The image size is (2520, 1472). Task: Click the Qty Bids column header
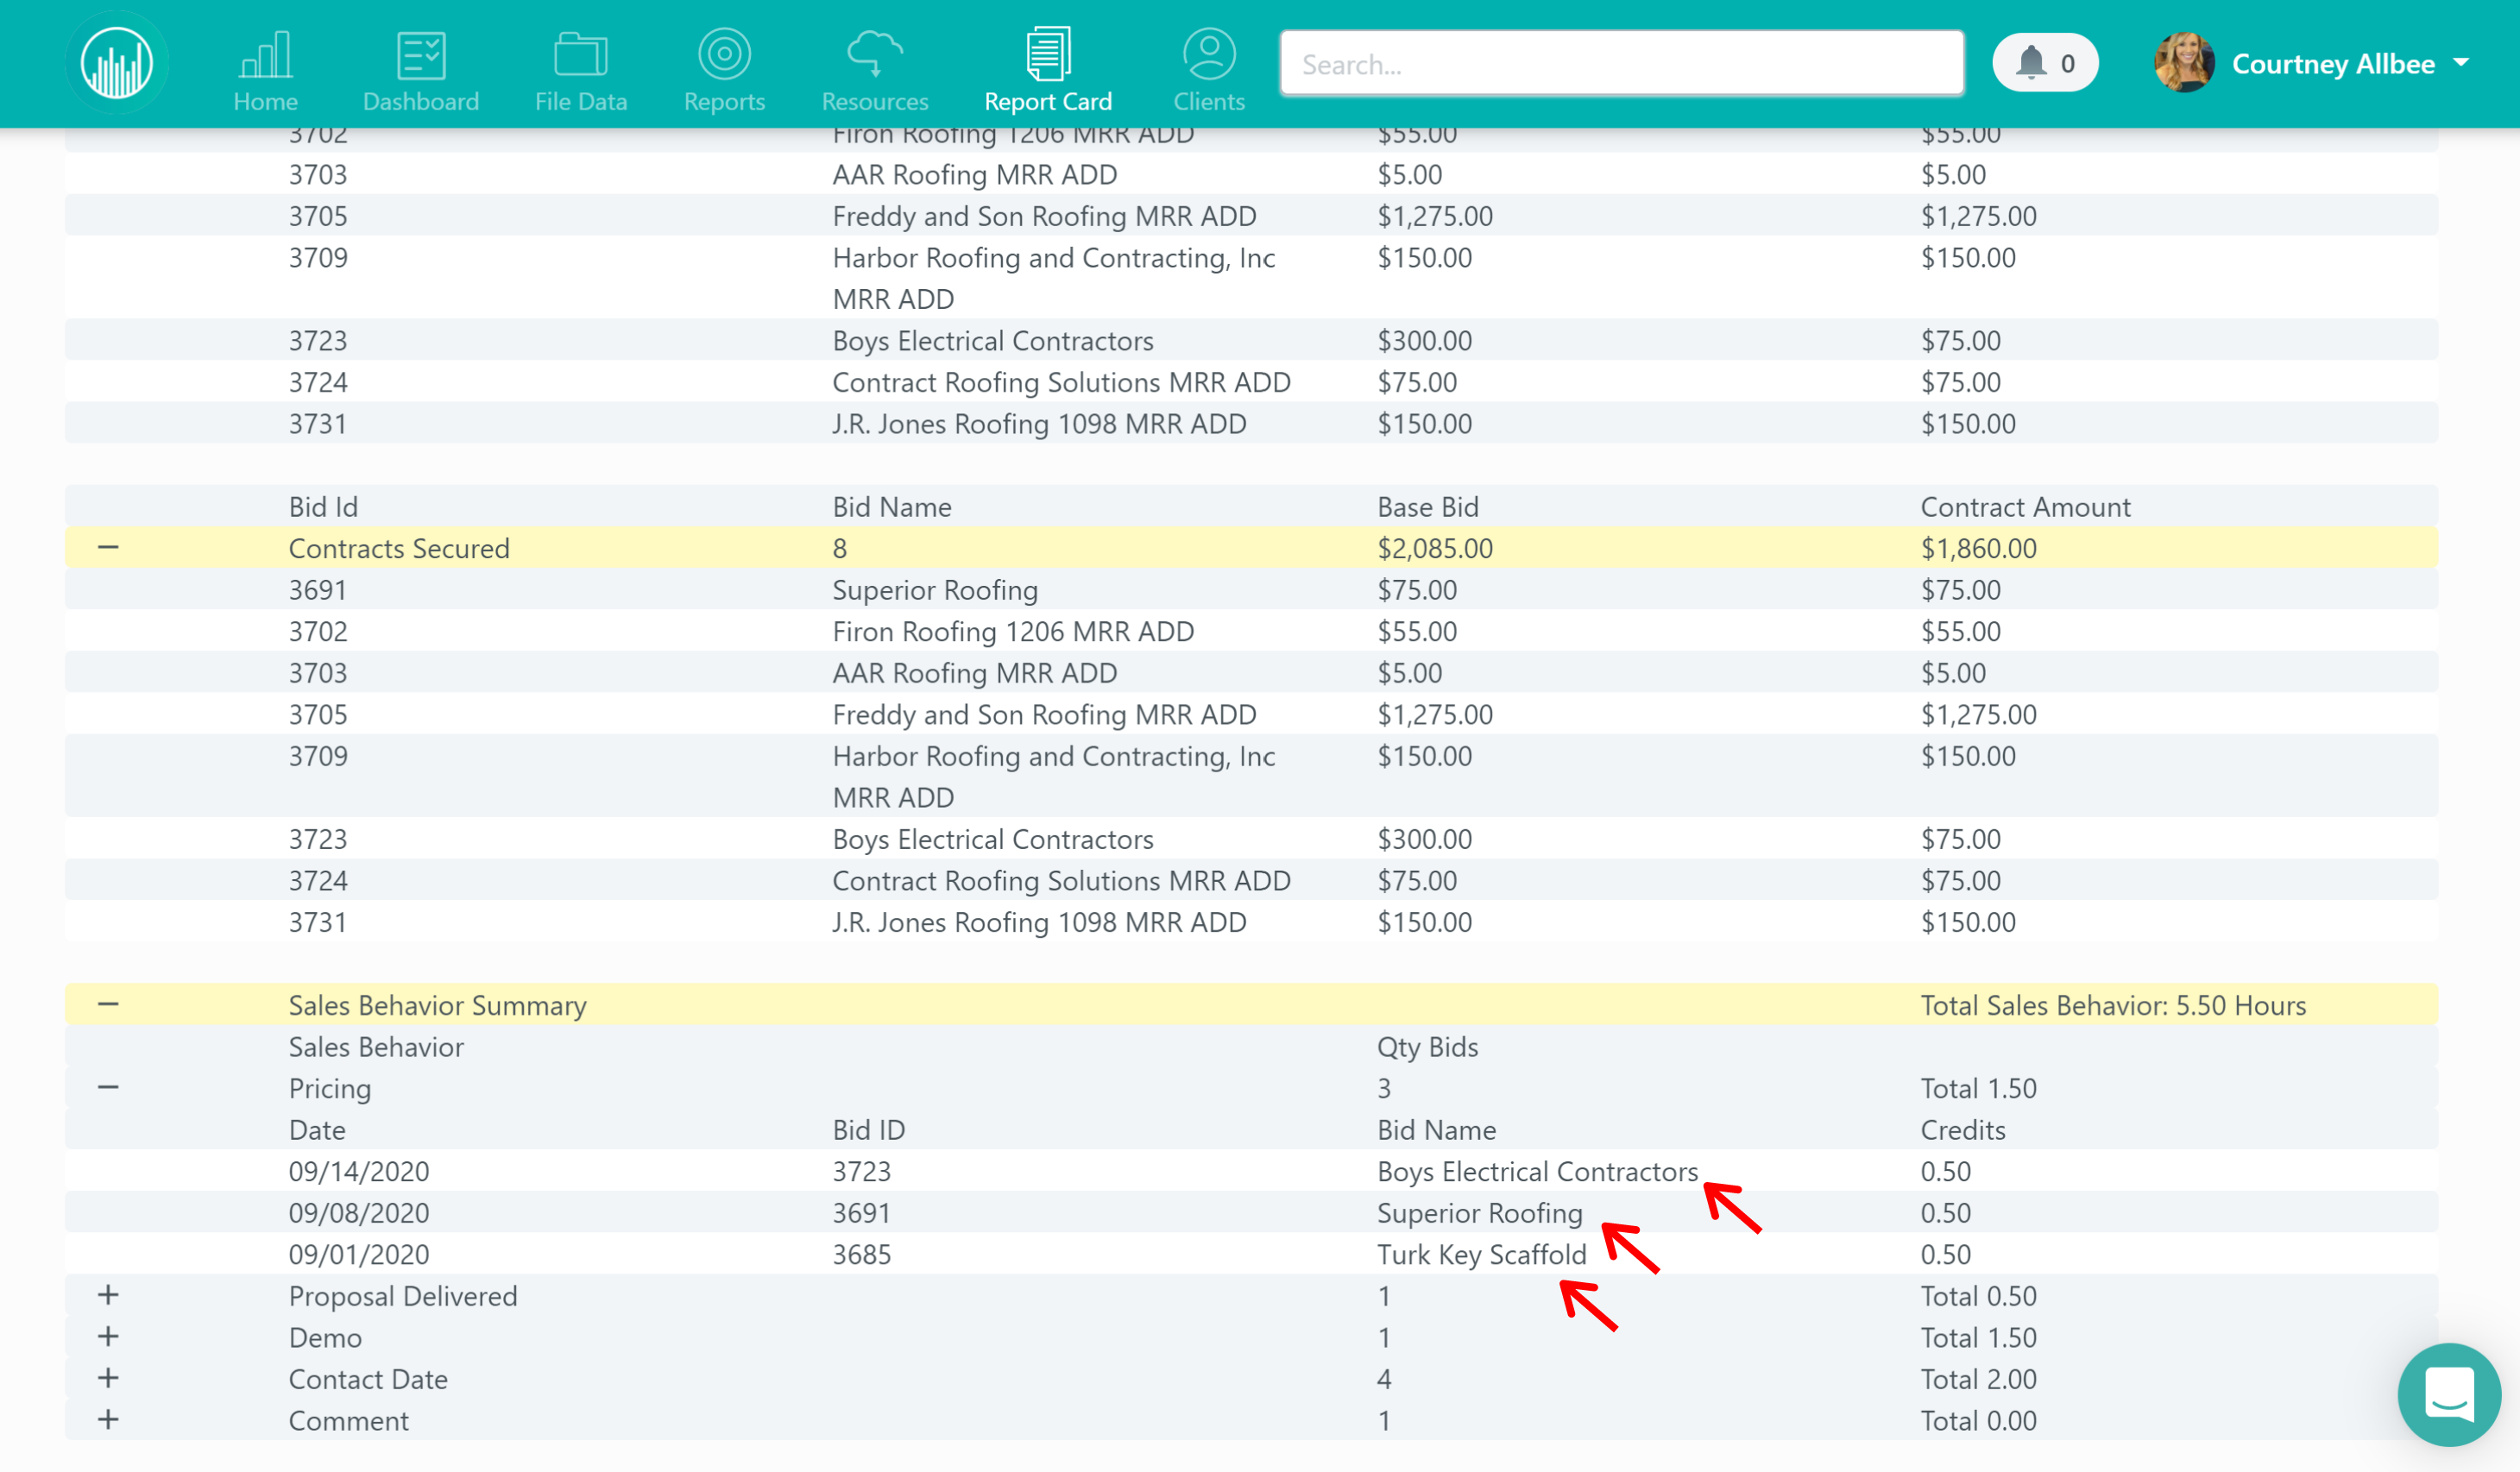1427,1047
